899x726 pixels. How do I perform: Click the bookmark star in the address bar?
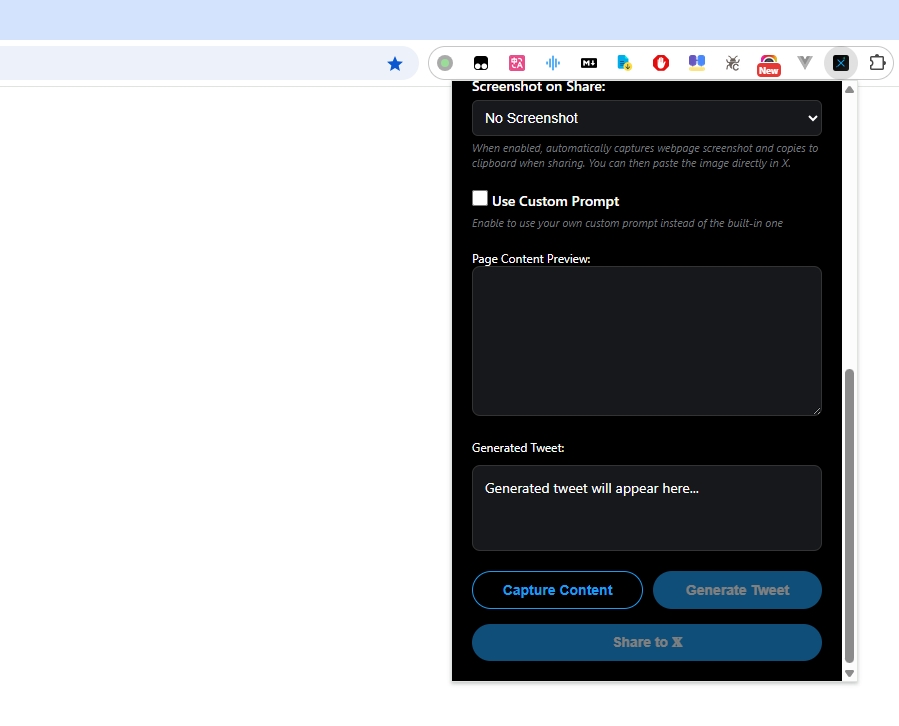click(395, 62)
